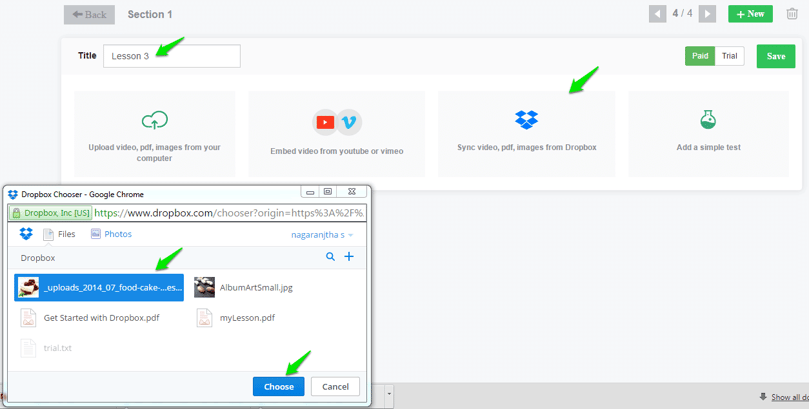Select Get Started with Dropbox.pdf
This screenshot has width=809, height=409.
[x=101, y=318]
